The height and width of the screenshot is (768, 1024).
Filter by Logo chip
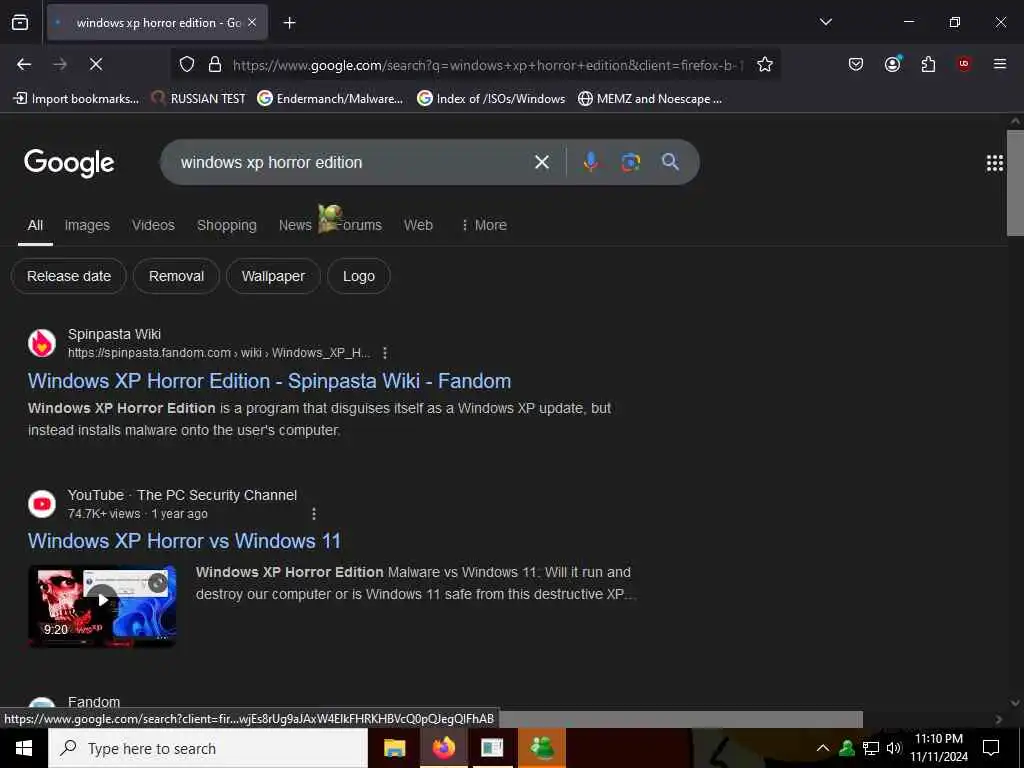359,276
